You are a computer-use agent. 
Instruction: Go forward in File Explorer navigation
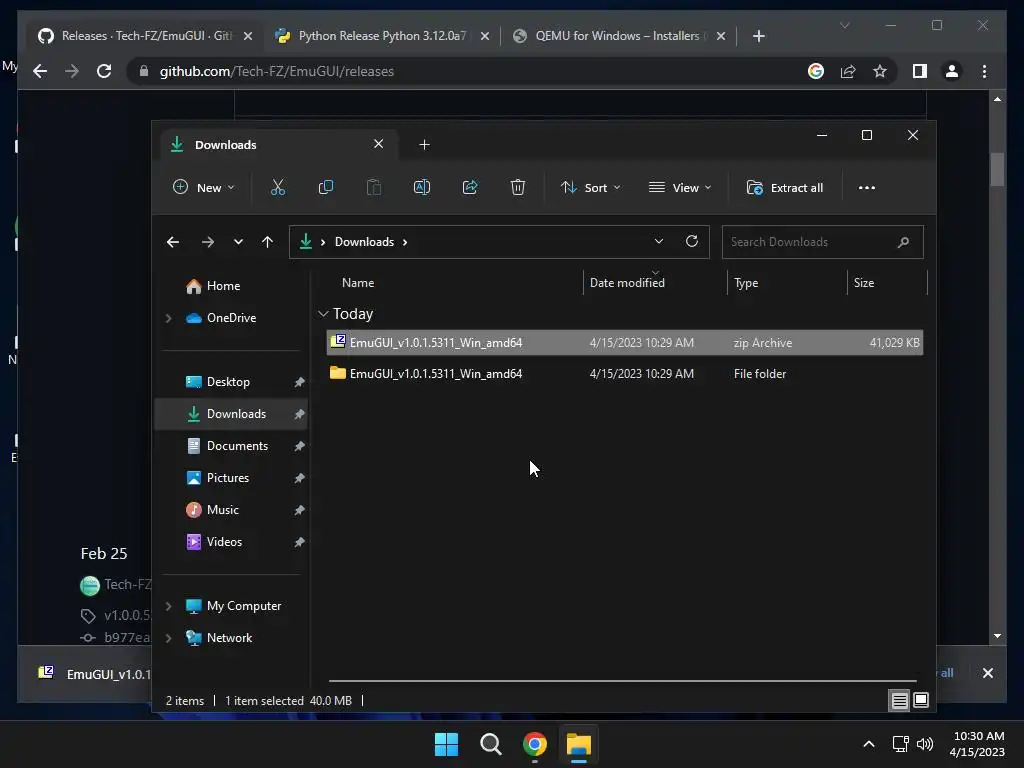[x=208, y=242]
